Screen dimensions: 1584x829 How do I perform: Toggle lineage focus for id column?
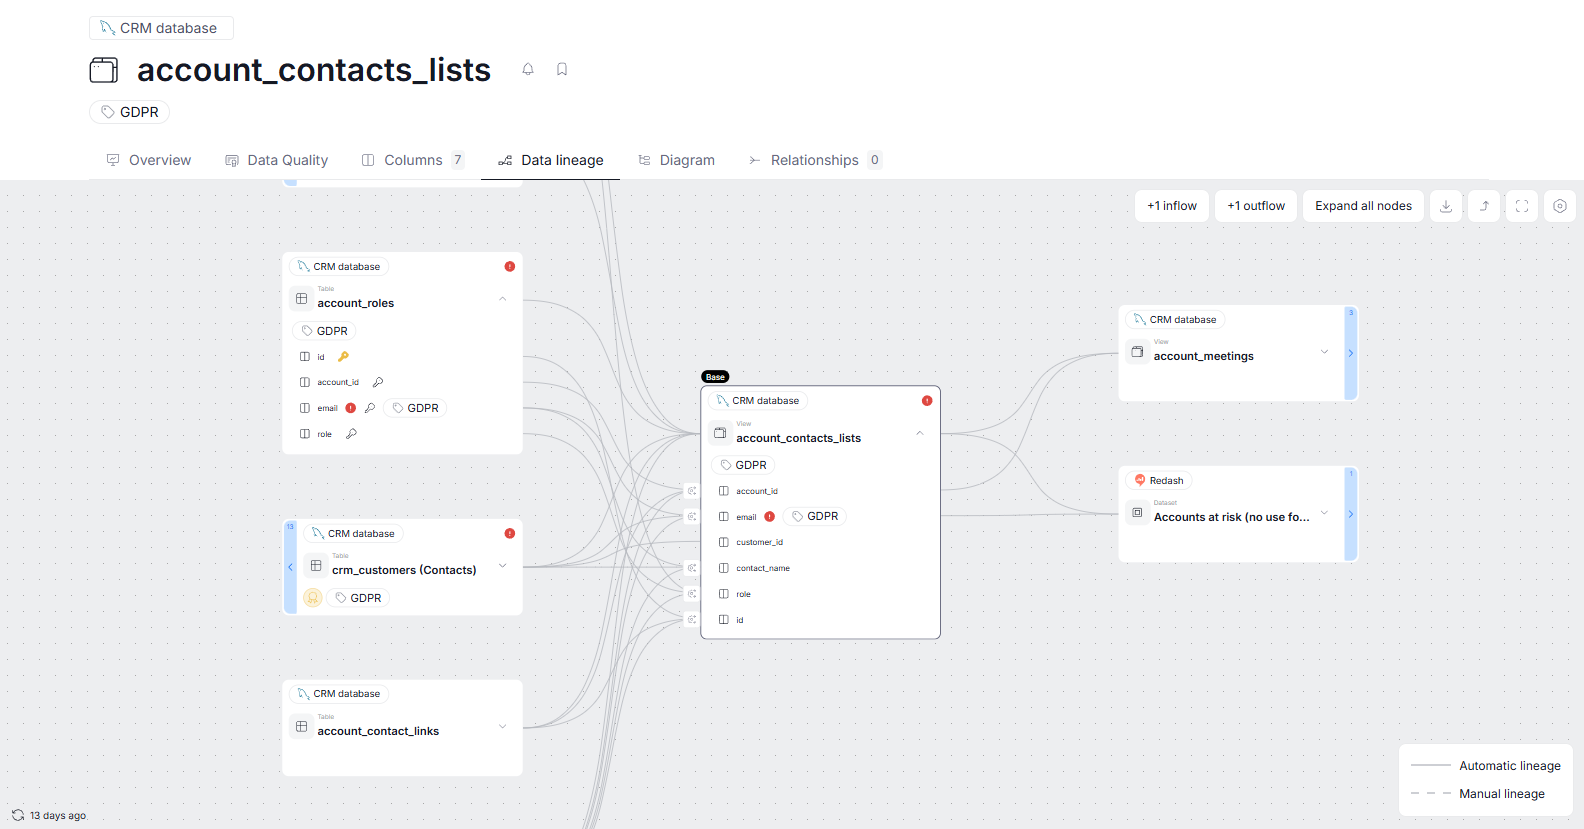pyautogui.click(x=691, y=620)
